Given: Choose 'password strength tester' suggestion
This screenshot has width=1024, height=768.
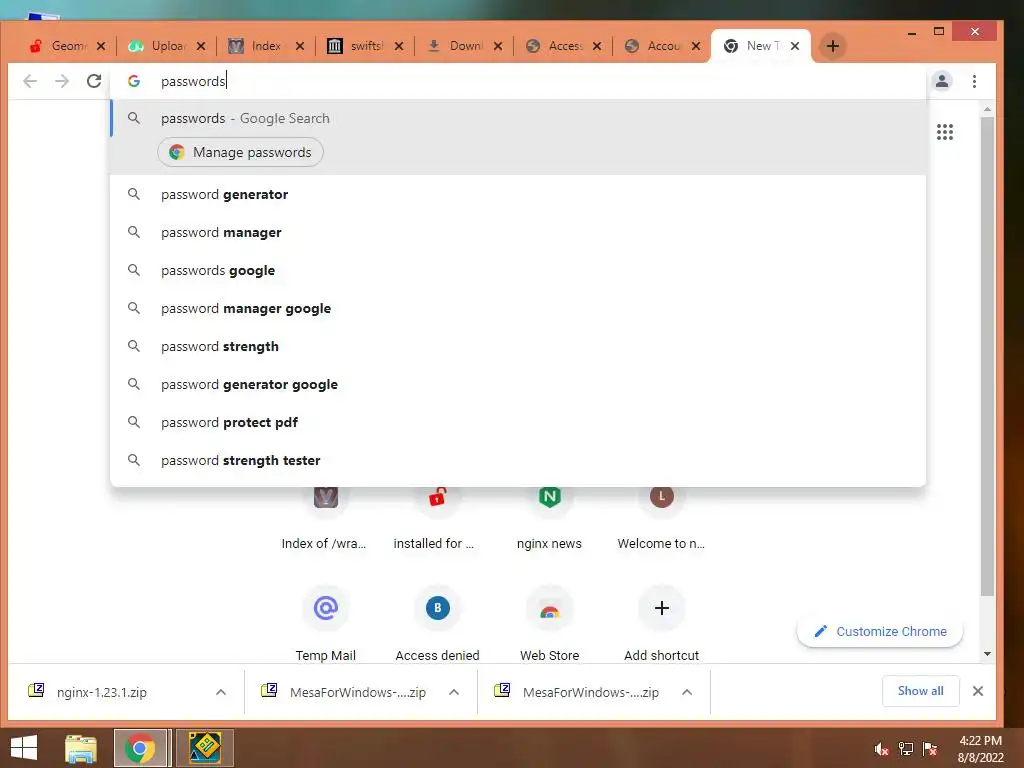Looking at the screenshot, I should coord(517,460).
